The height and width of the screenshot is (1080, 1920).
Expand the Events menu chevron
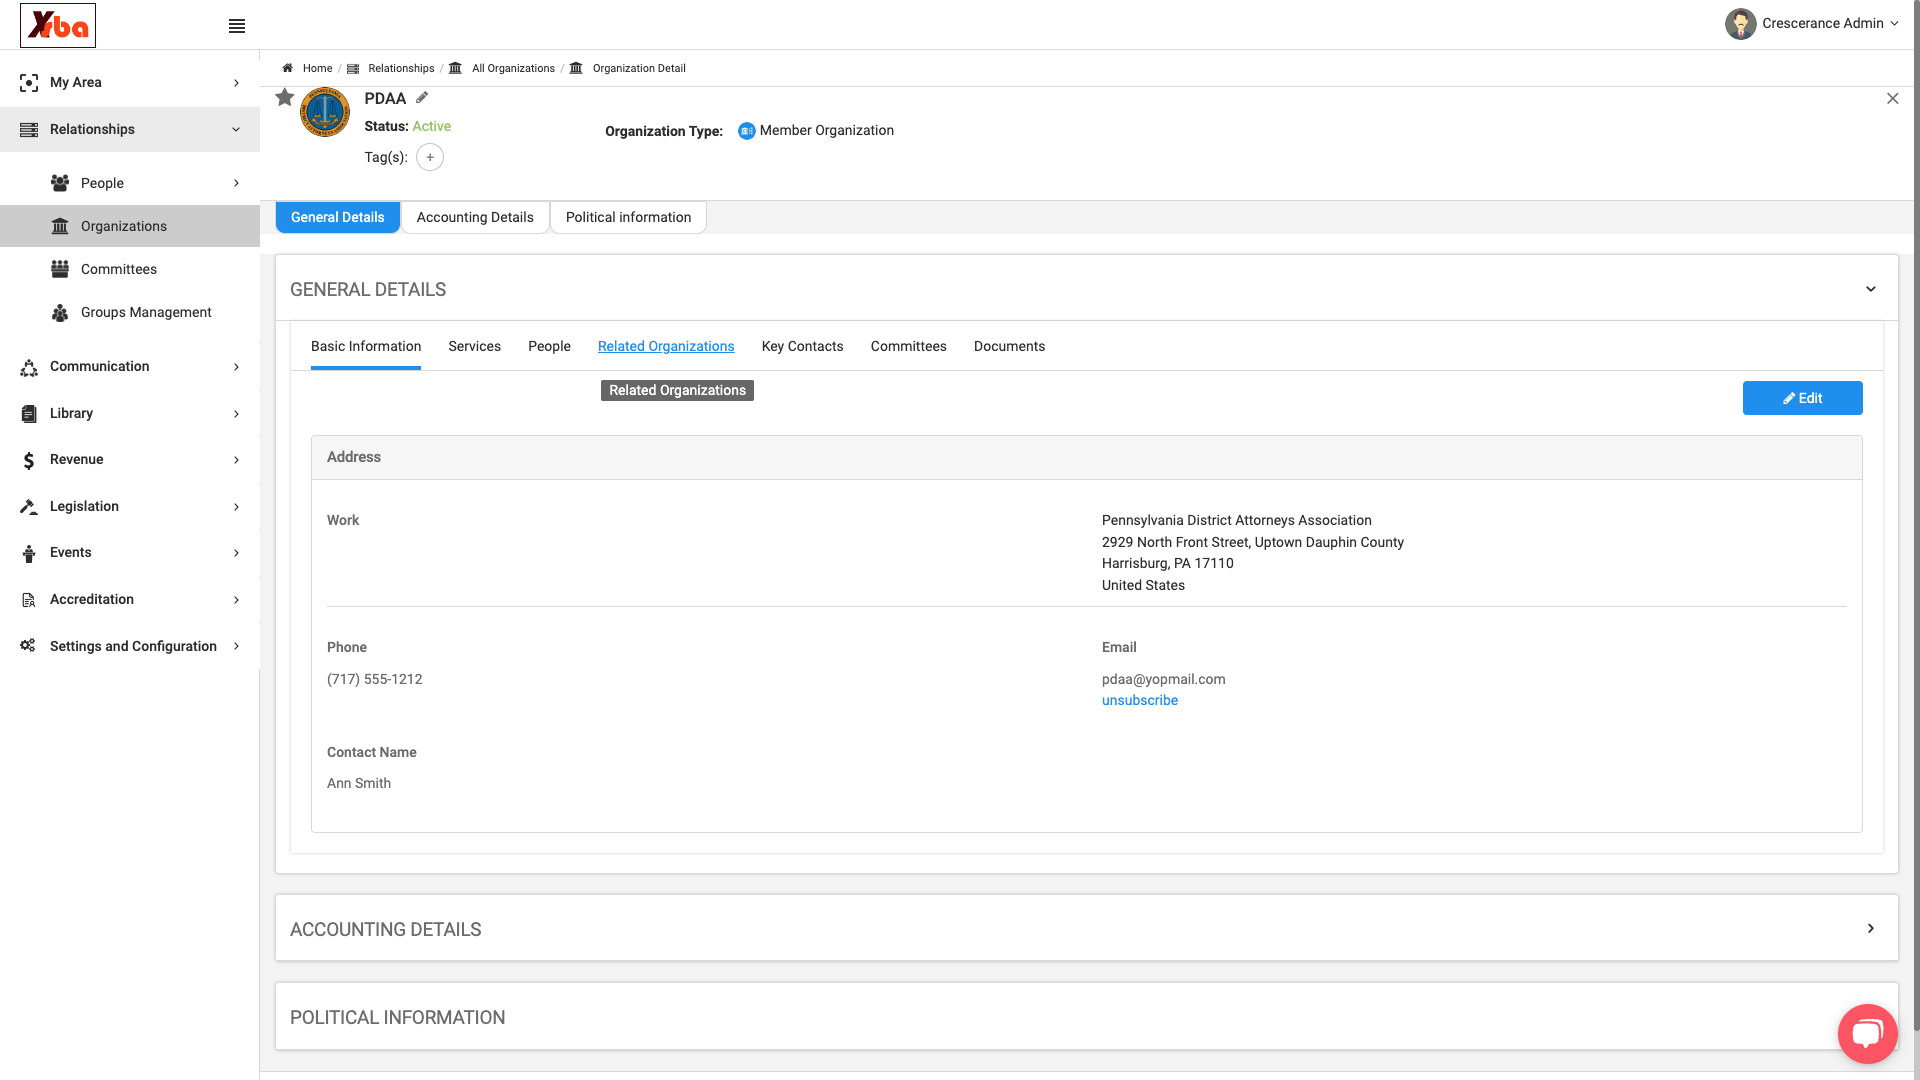click(x=237, y=553)
